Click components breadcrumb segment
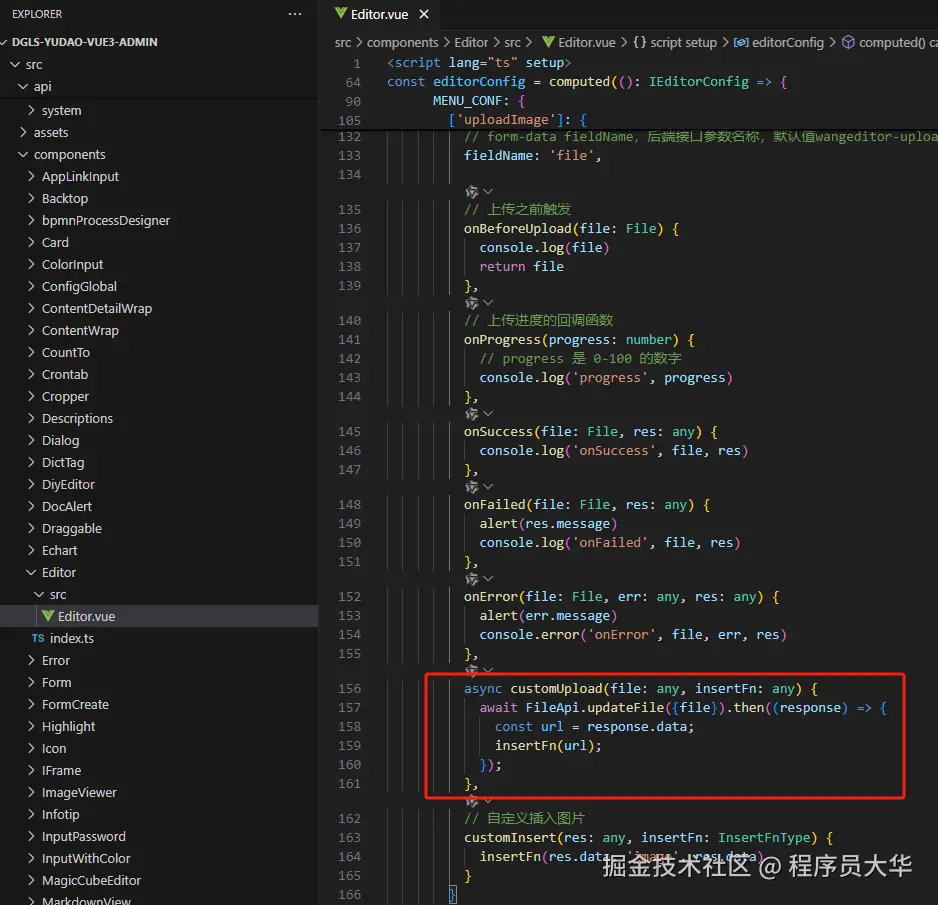938x905 pixels. tap(402, 42)
